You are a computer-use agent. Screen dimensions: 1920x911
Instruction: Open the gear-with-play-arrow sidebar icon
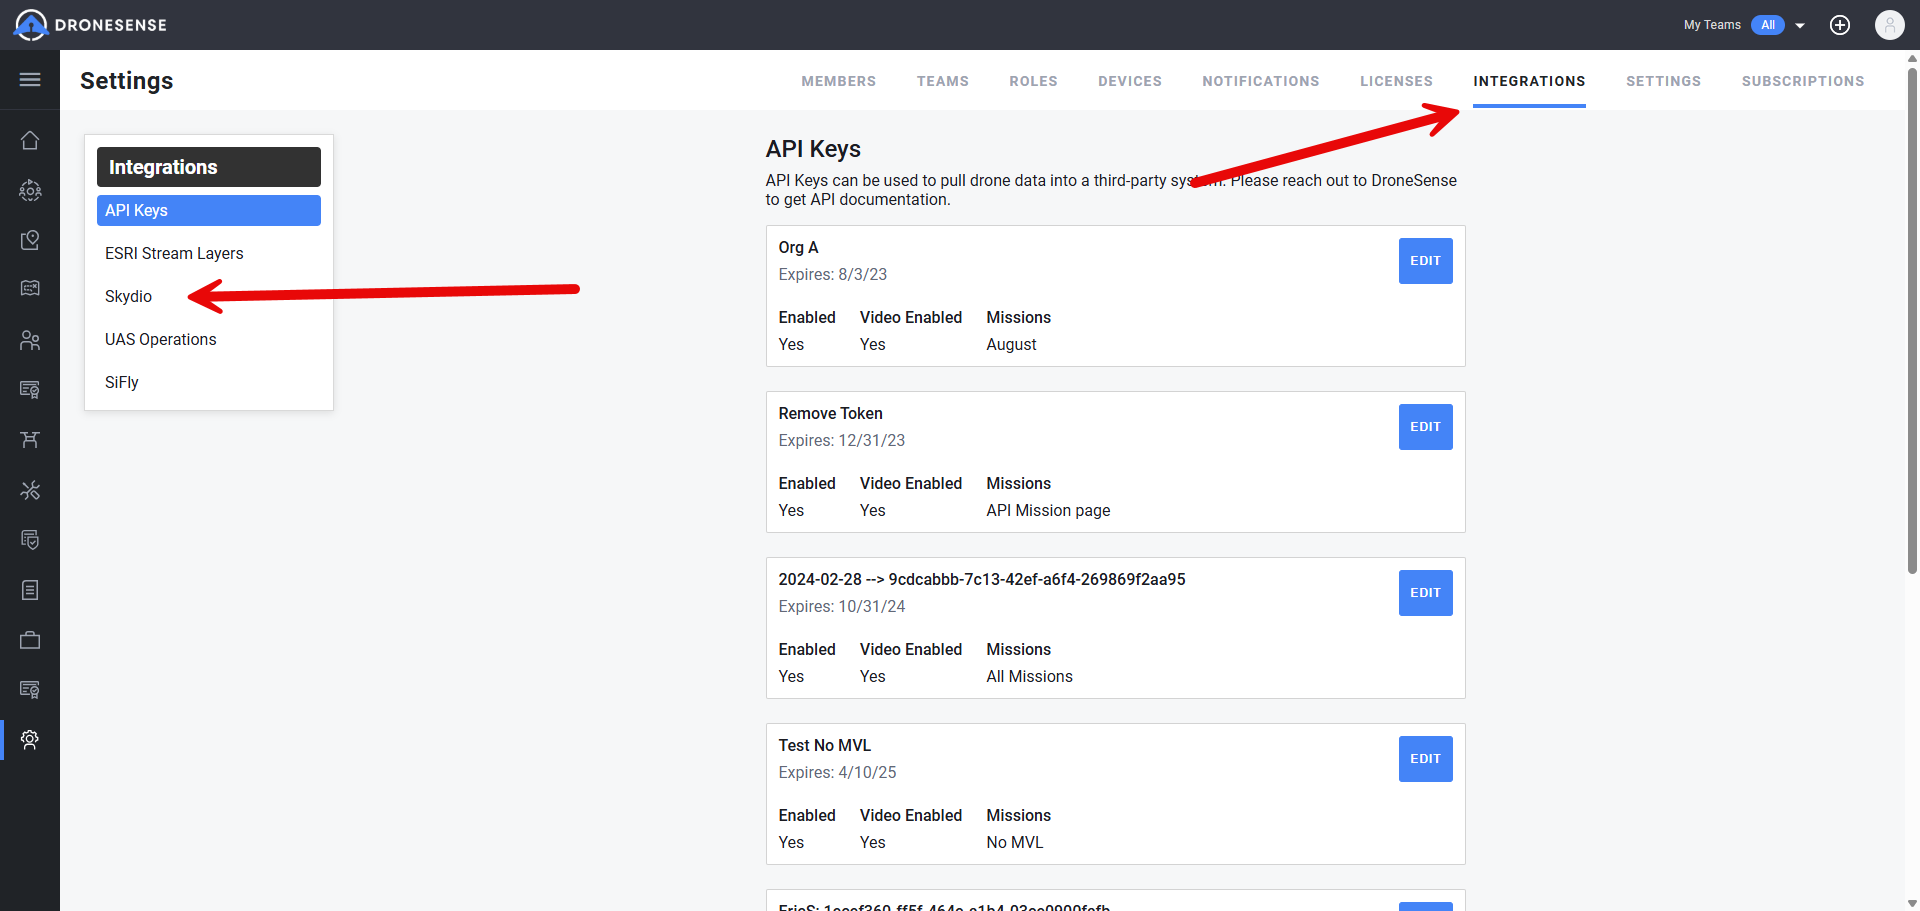coord(30,190)
